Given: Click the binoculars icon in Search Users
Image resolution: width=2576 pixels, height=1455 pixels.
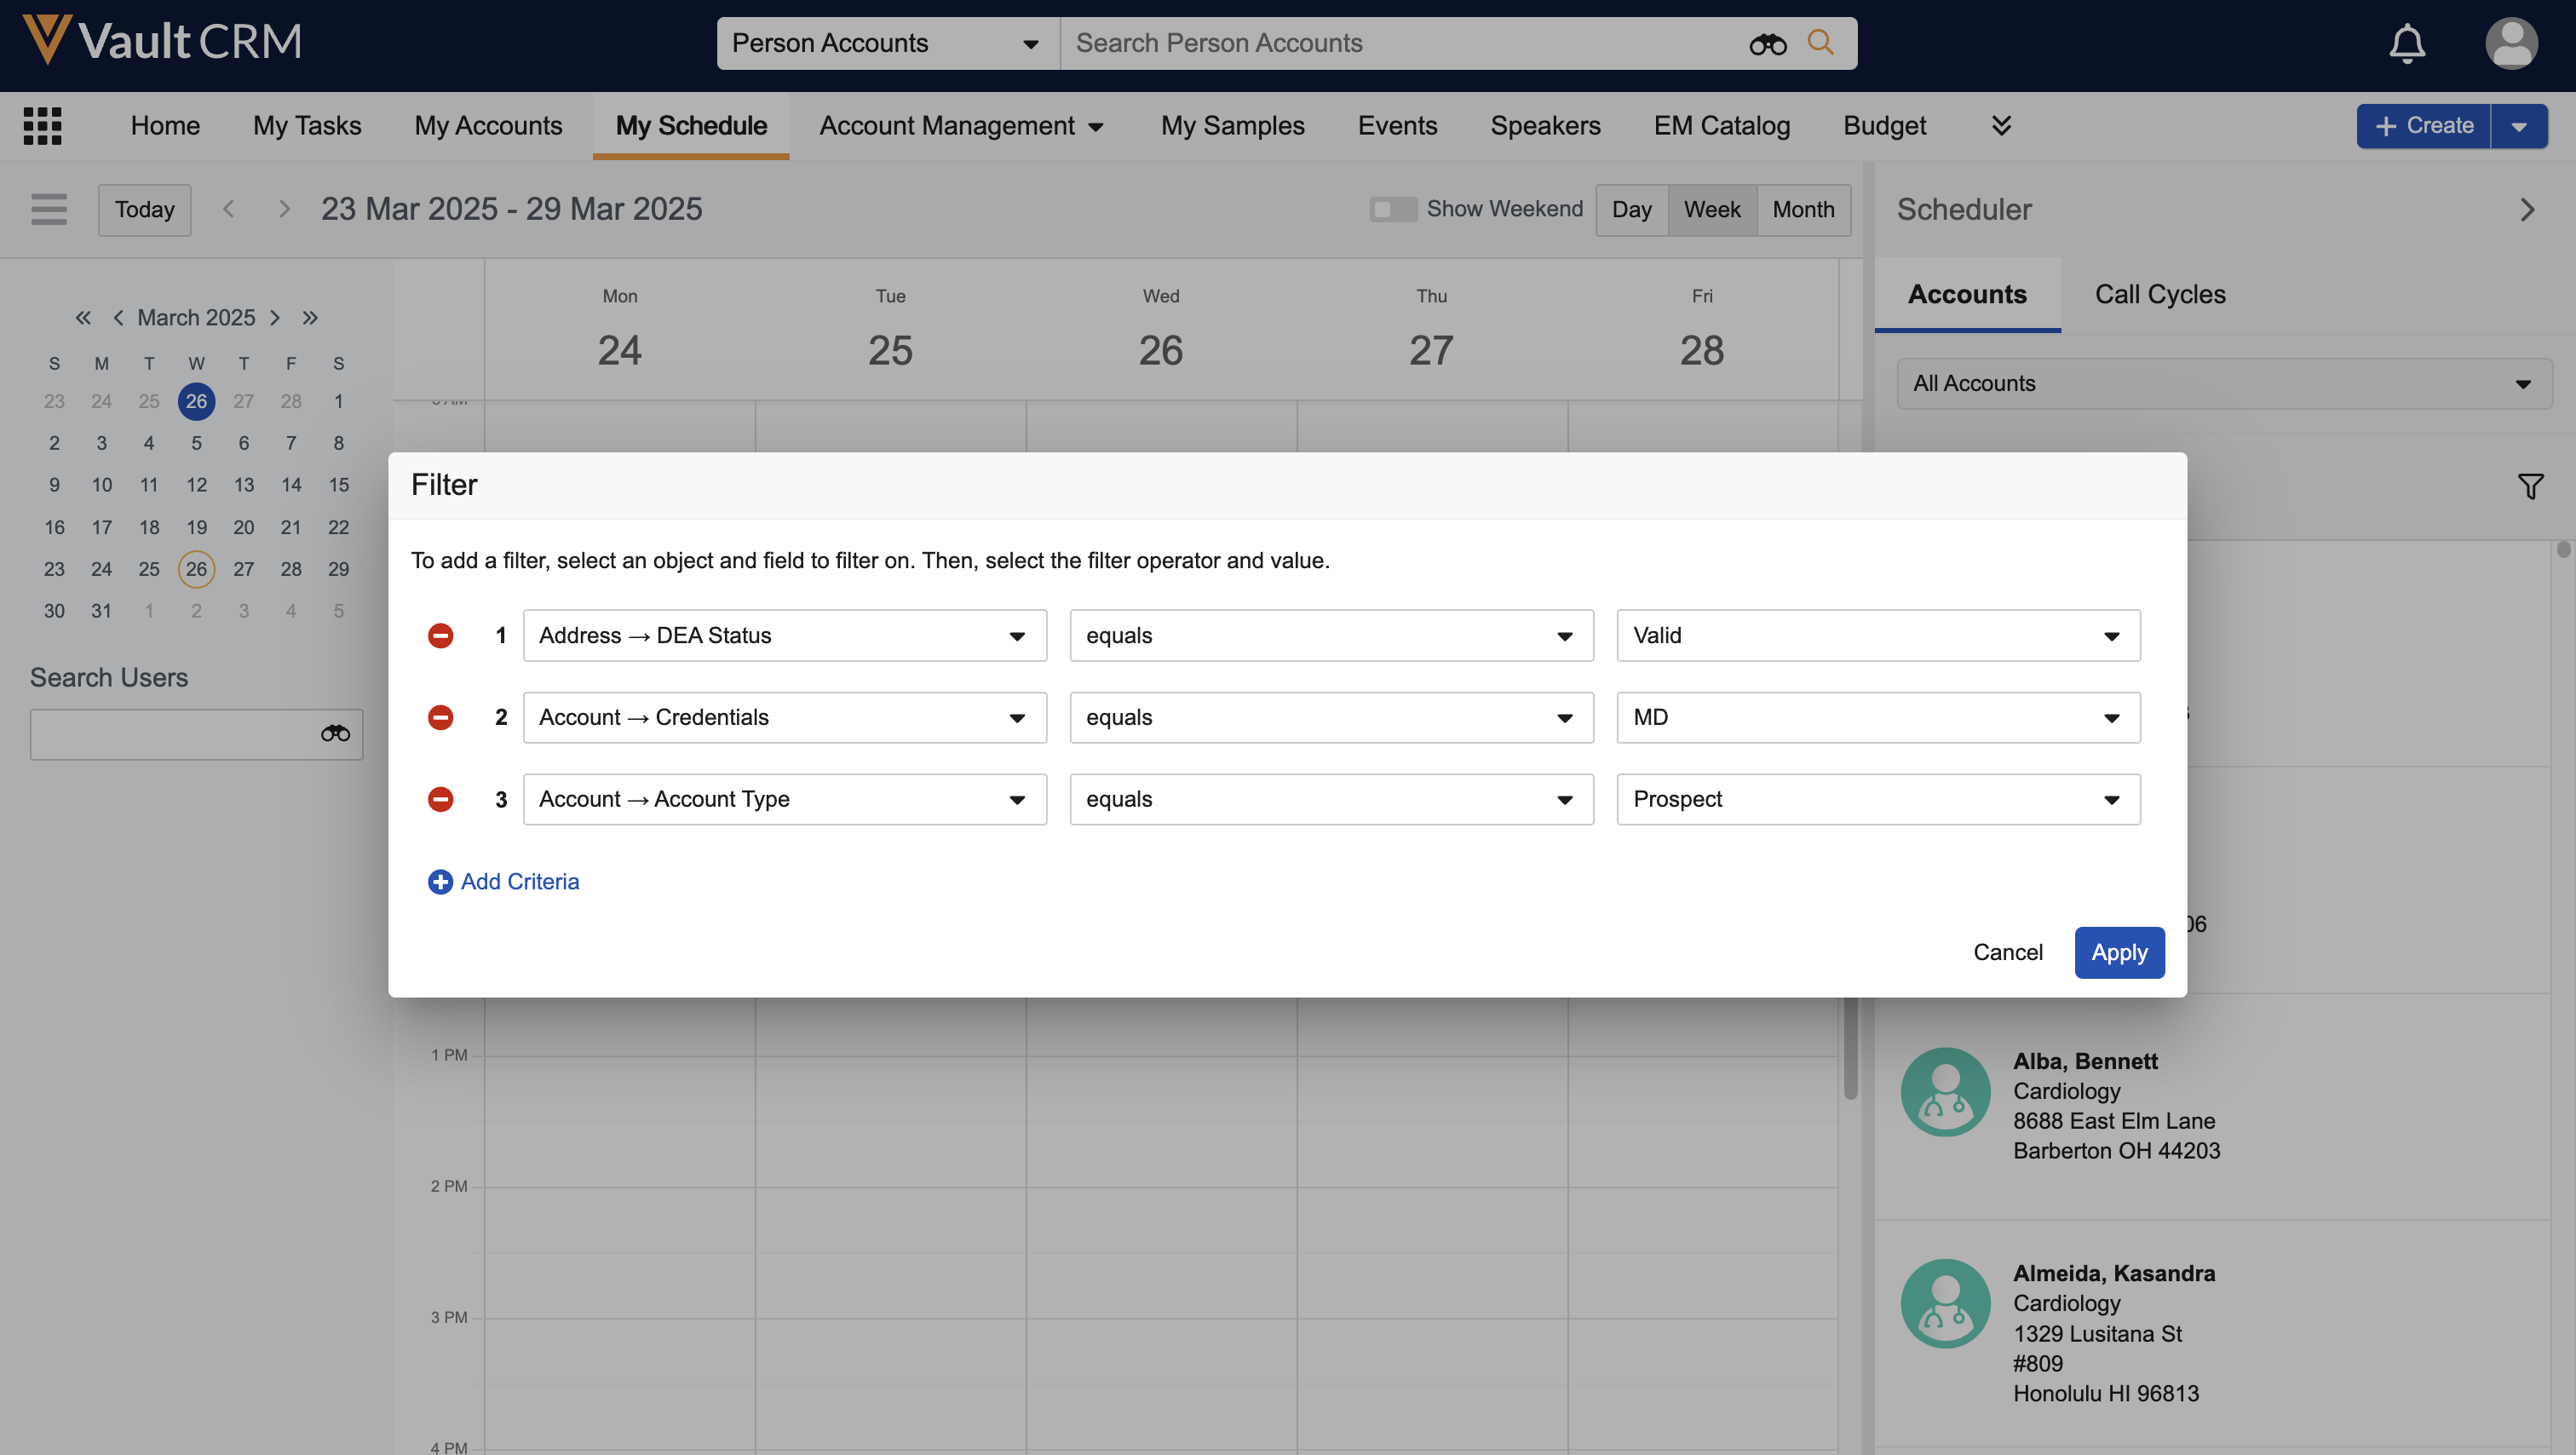Looking at the screenshot, I should click(335, 734).
